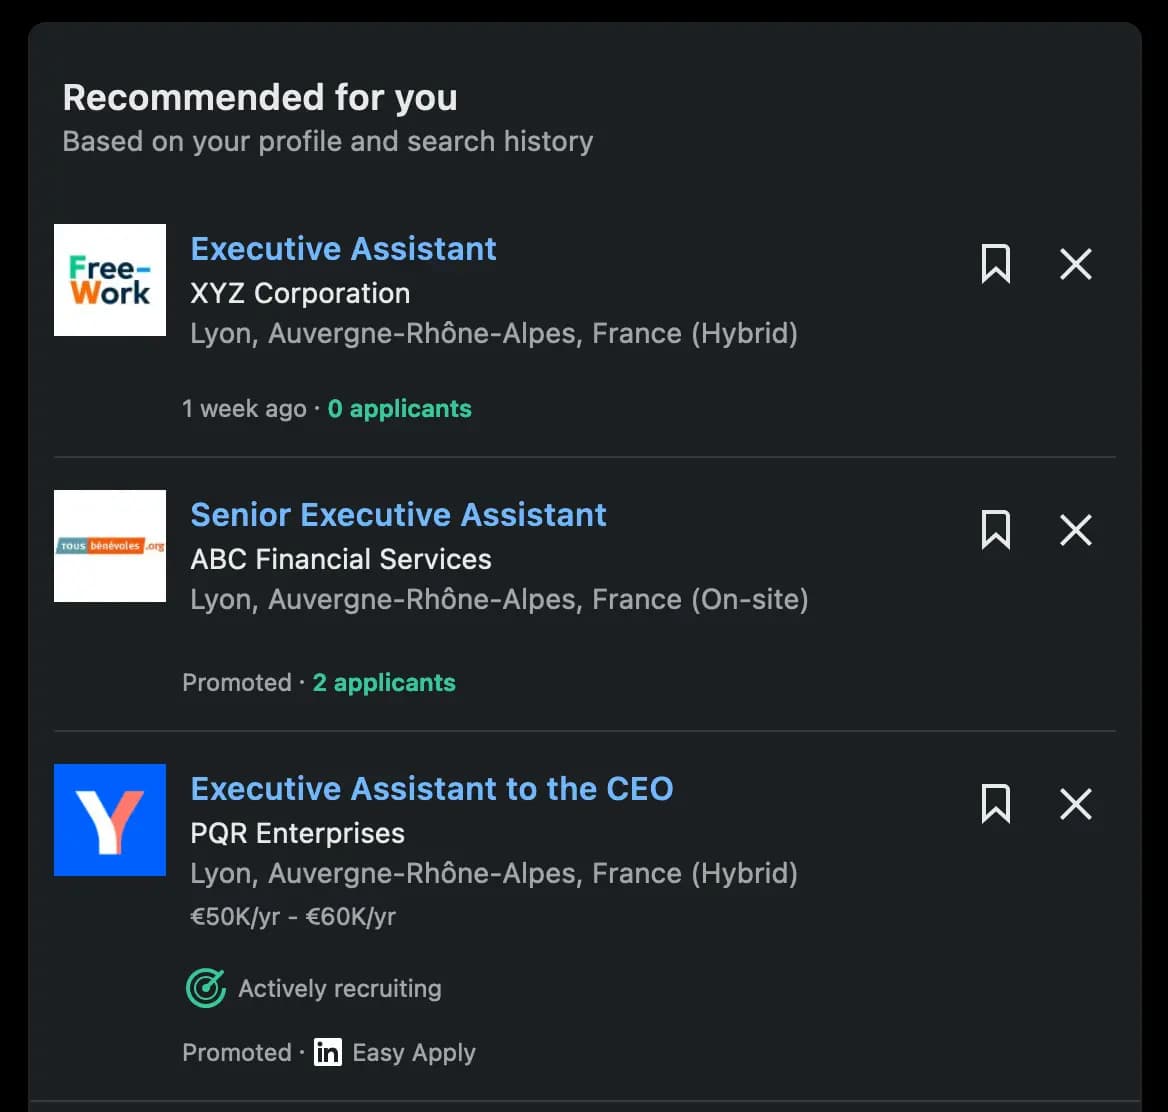The height and width of the screenshot is (1112, 1168).
Task: Click the Actively recruiting checkmark icon
Action: [x=205, y=988]
